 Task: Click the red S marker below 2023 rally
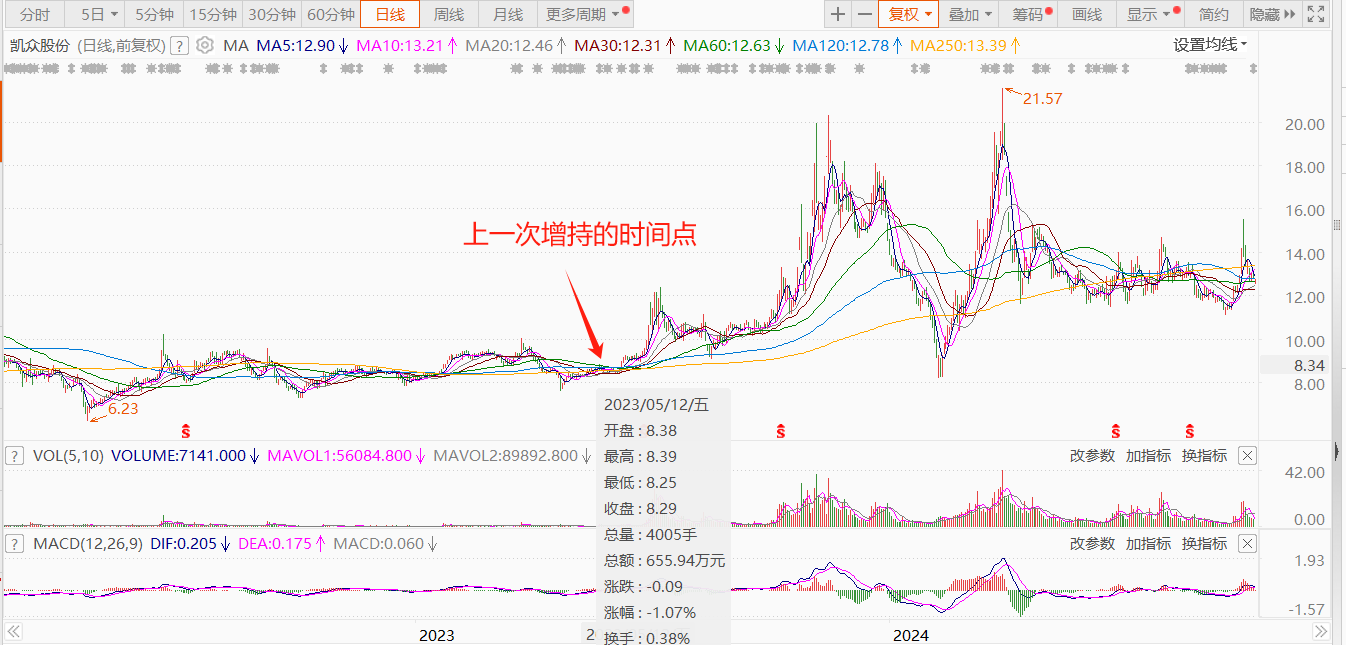click(x=780, y=431)
